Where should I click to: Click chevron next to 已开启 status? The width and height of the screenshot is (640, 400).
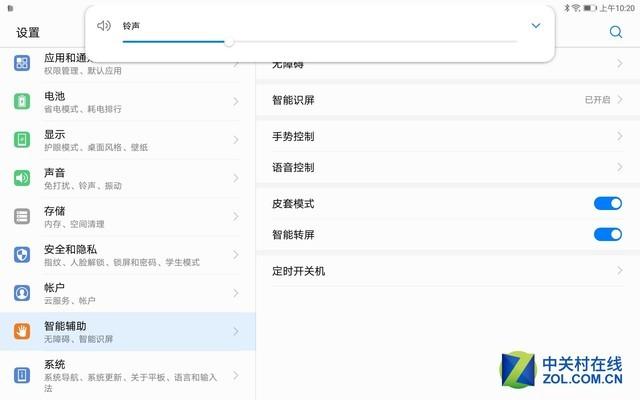(x=620, y=100)
